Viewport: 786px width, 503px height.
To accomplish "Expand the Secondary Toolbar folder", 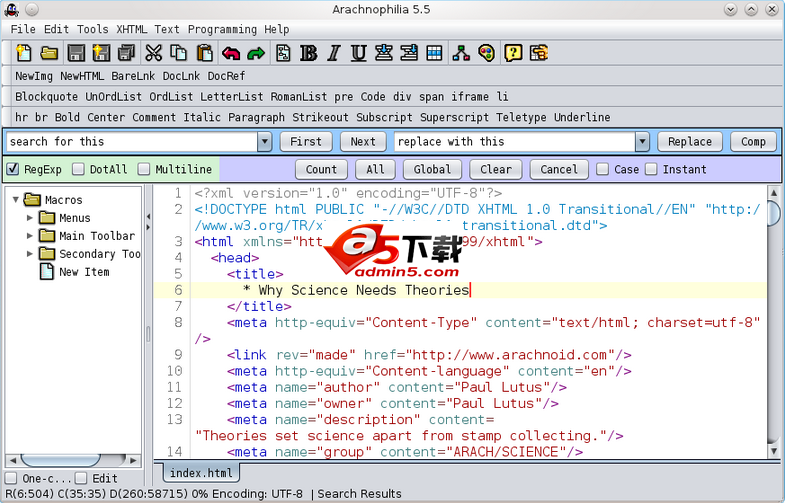I will click(30, 254).
